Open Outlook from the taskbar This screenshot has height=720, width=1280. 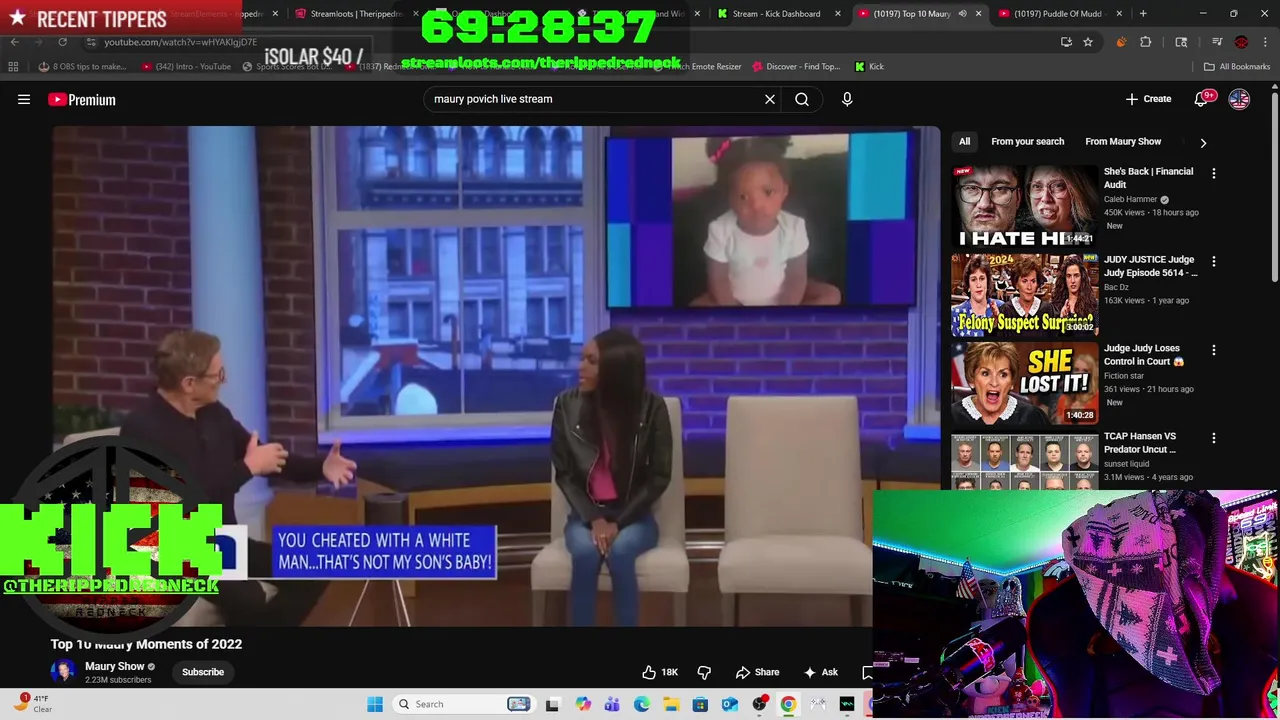click(730, 704)
